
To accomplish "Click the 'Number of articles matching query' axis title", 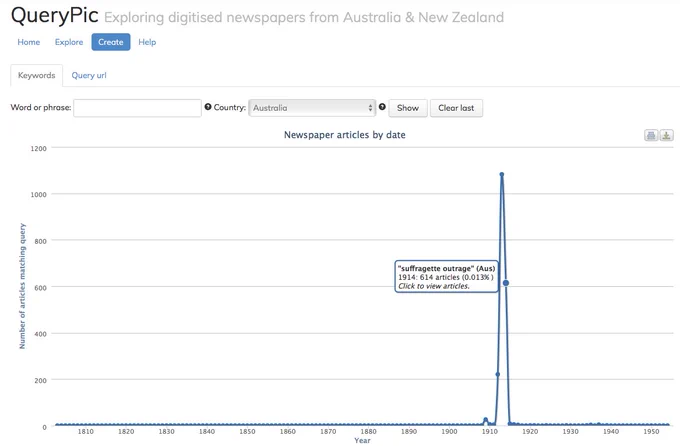I will click(22, 286).
